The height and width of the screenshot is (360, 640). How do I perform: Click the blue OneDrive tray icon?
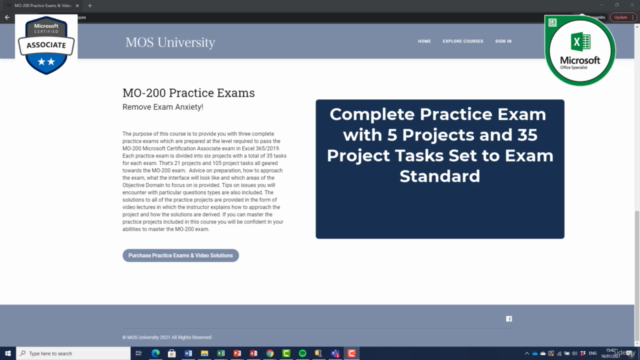(x=535, y=353)
